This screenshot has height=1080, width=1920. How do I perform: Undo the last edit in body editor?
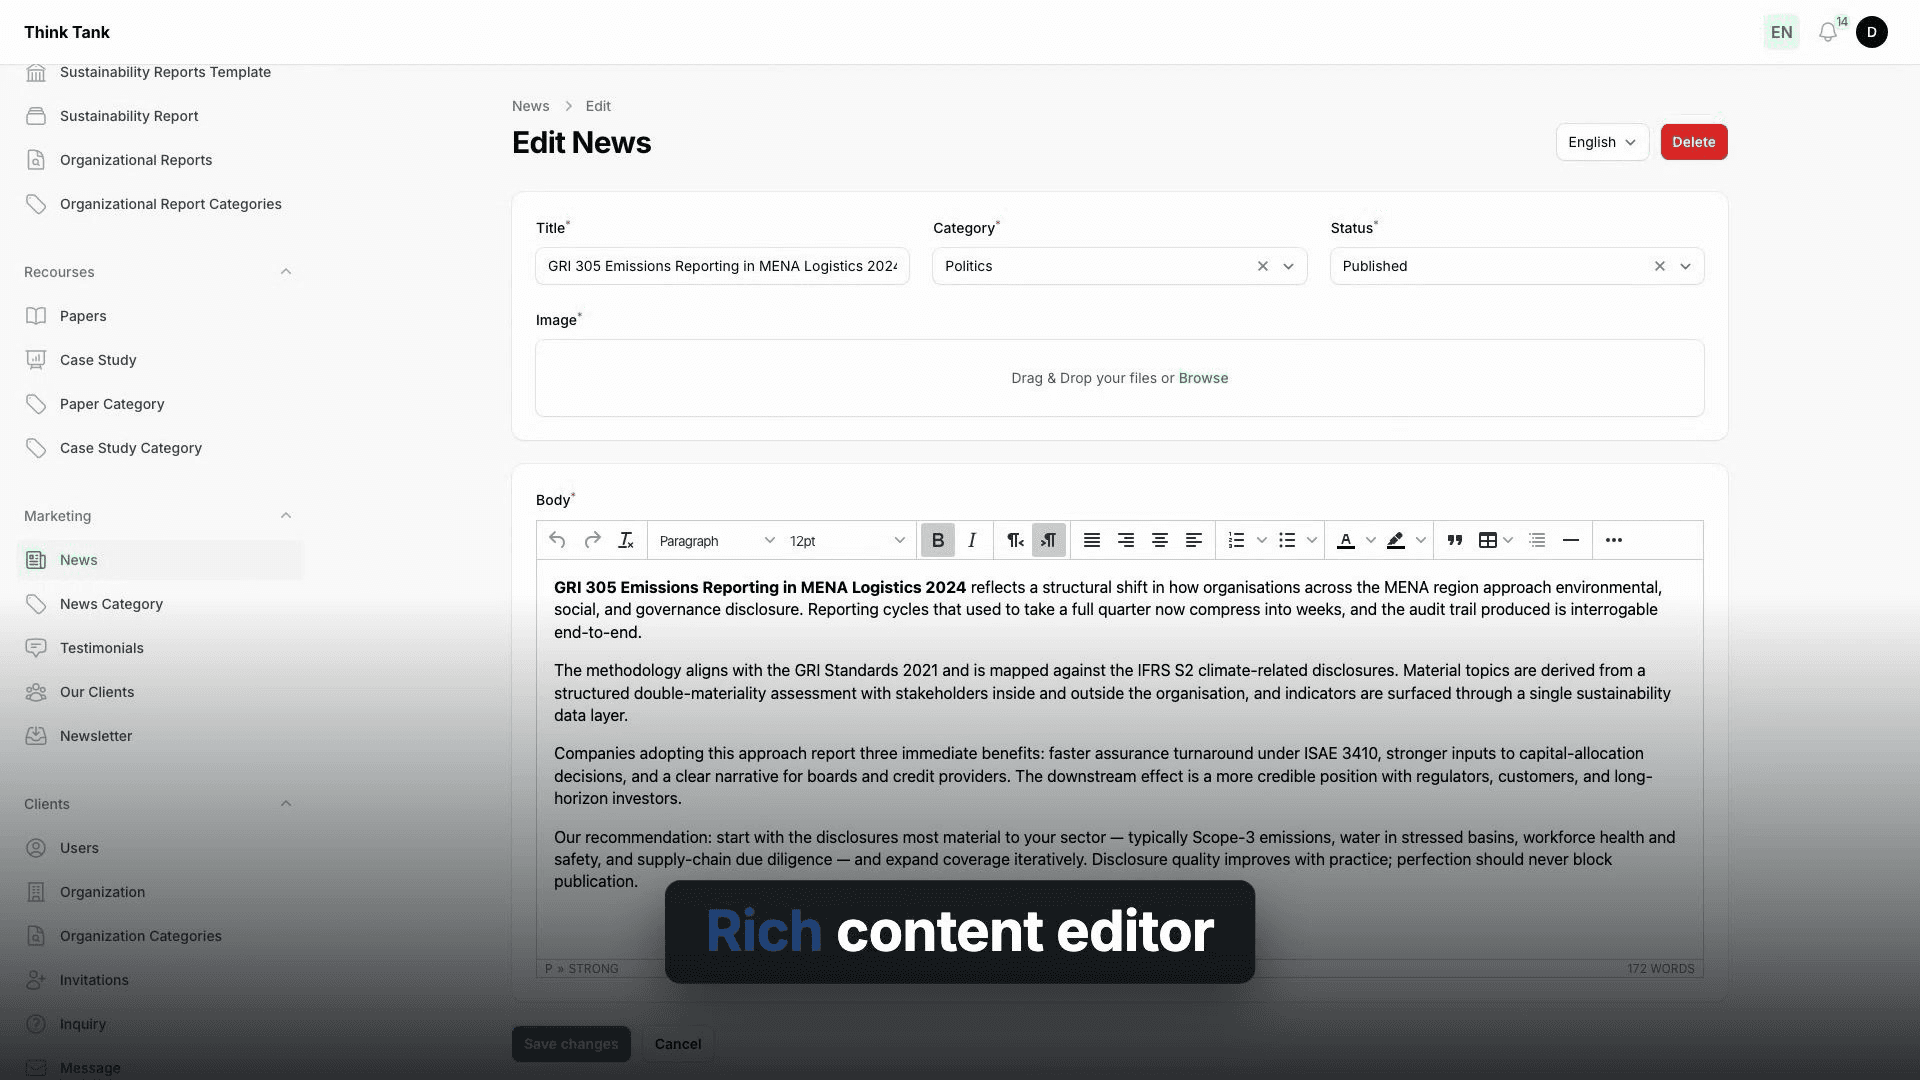557,540
